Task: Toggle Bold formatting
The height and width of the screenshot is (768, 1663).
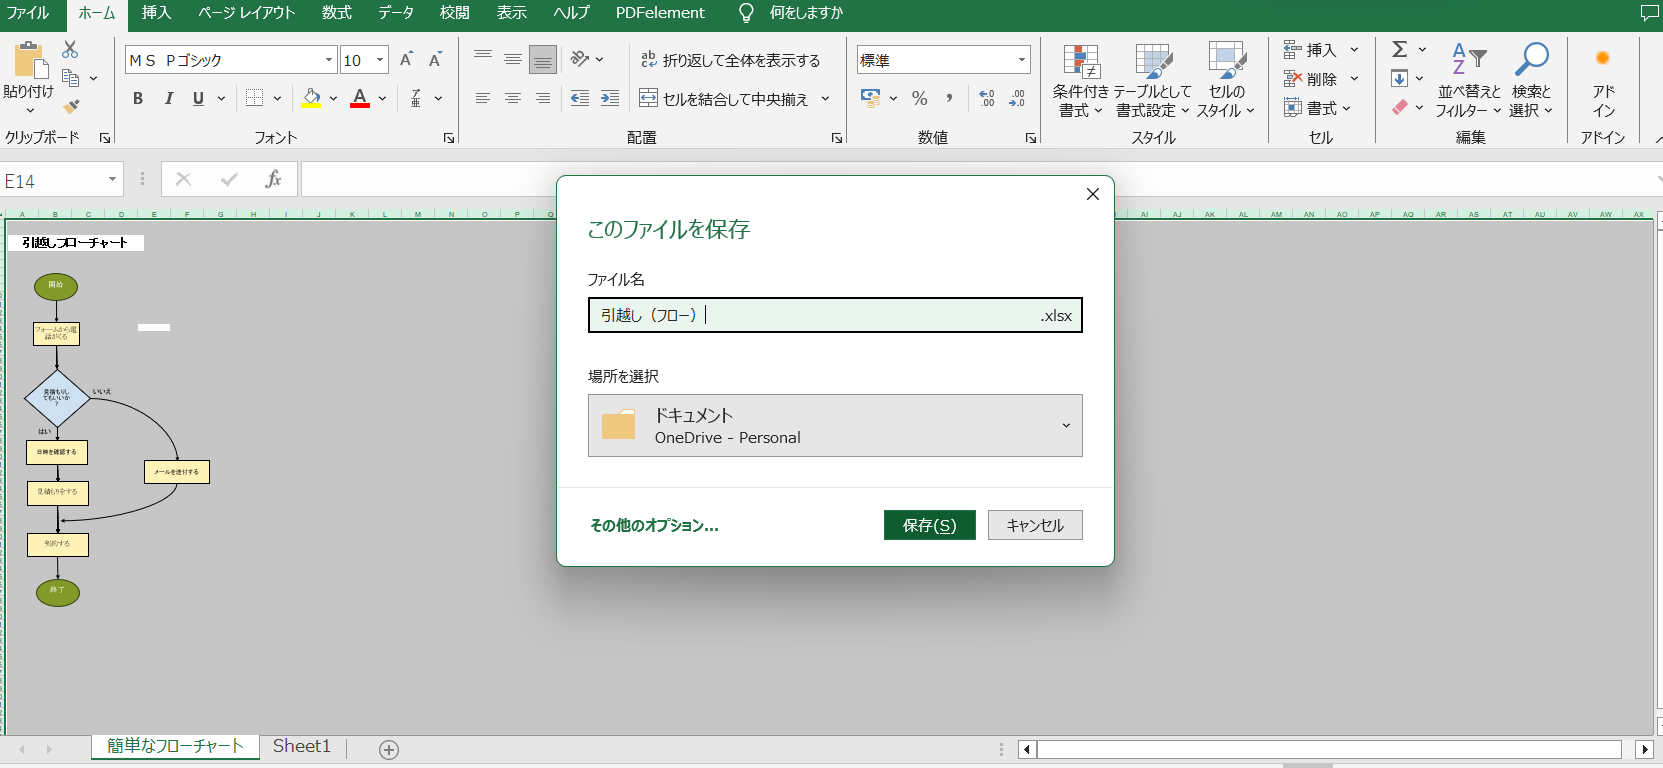Action: (138, 98)
